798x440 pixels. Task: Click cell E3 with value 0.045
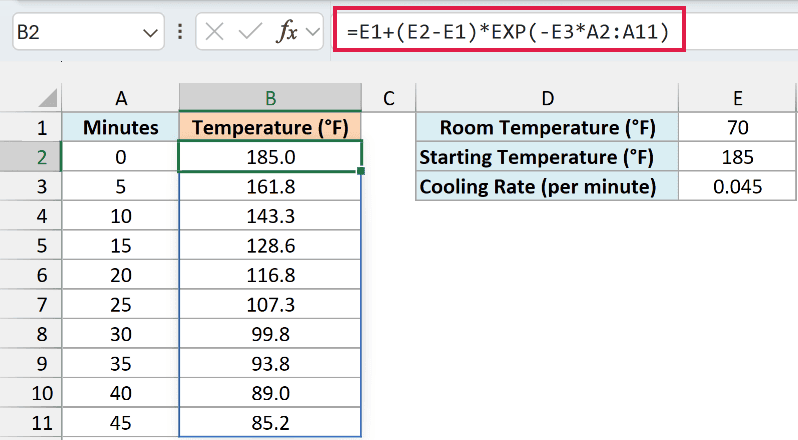tap(737, 187)
